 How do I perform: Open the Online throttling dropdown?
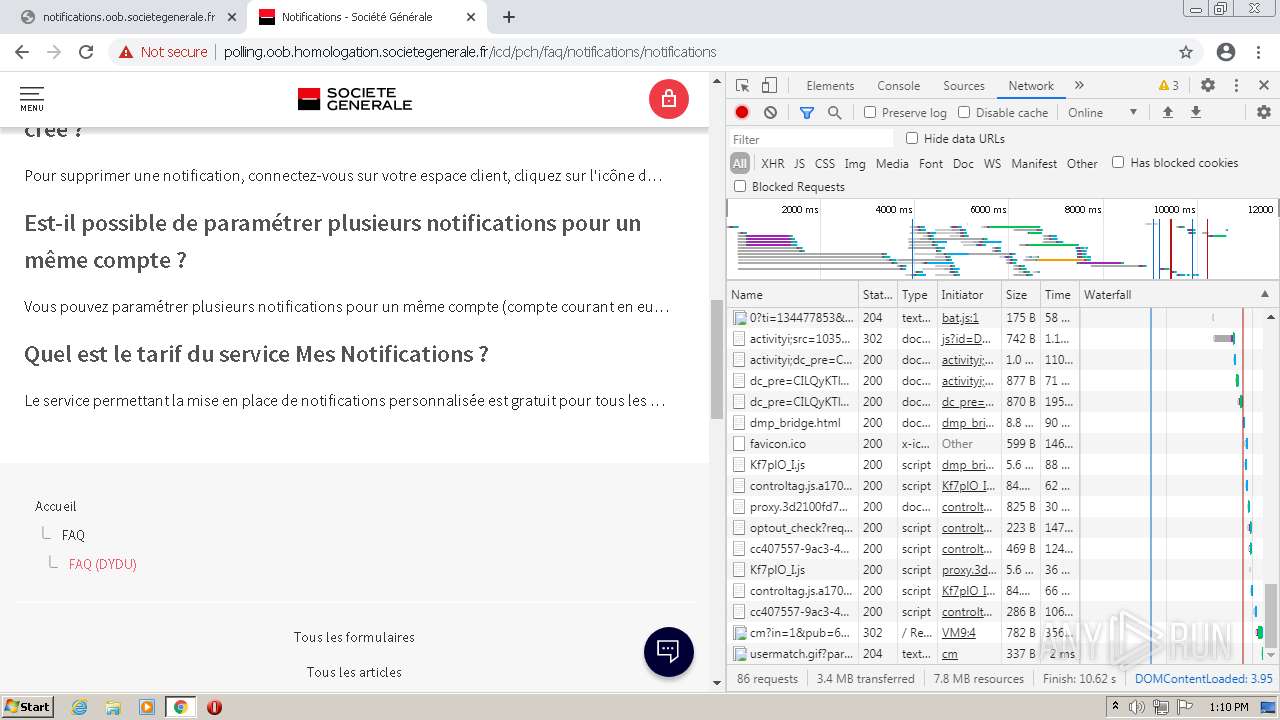click(1102, 112)
